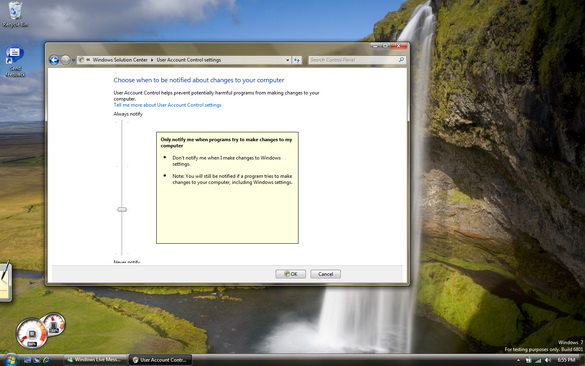Click the taskbar clock showing 6:55 PM

click(x=566, y=360)
